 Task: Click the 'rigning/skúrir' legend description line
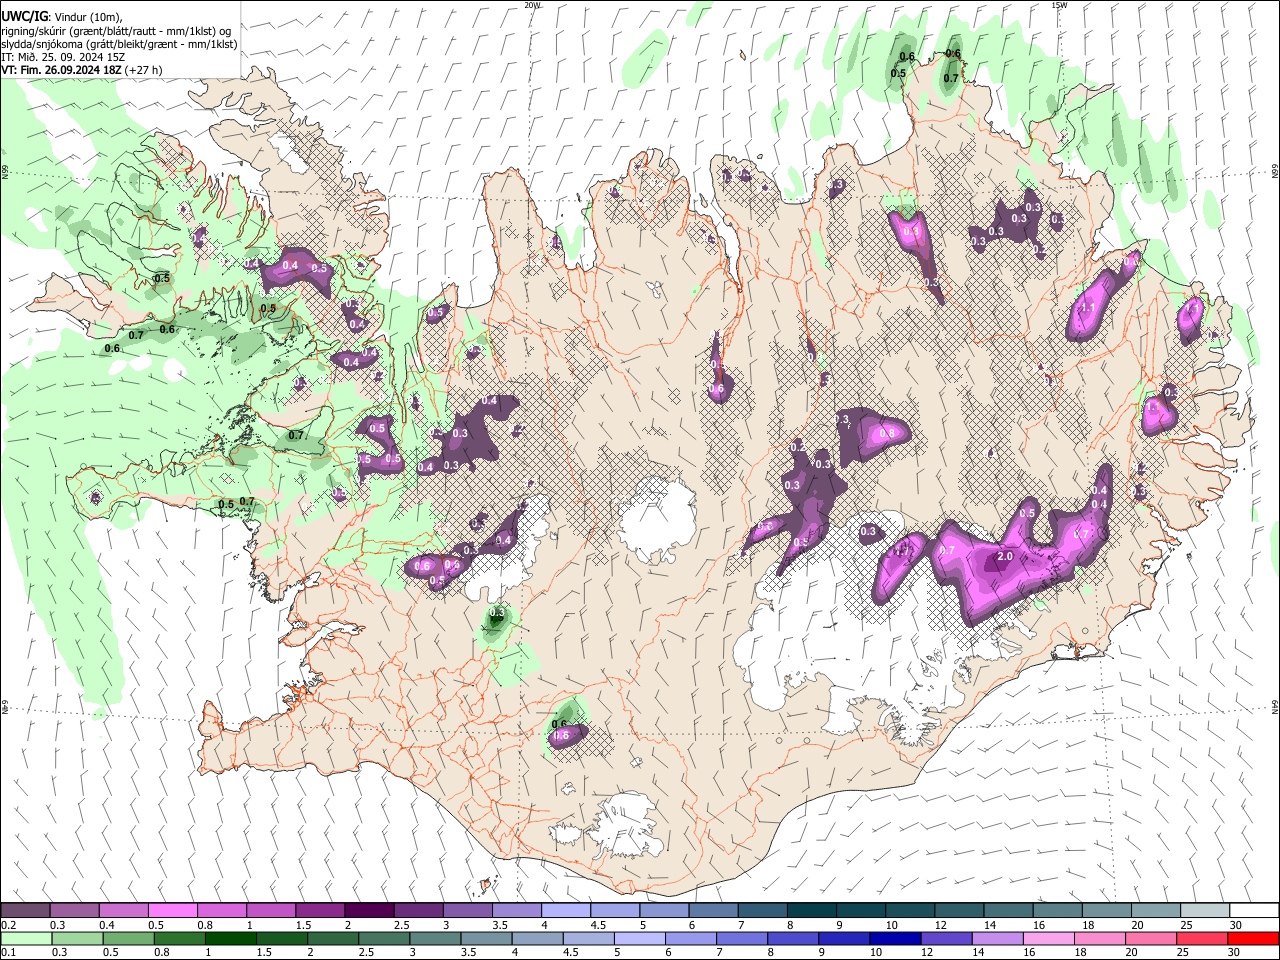pos(116,31)
